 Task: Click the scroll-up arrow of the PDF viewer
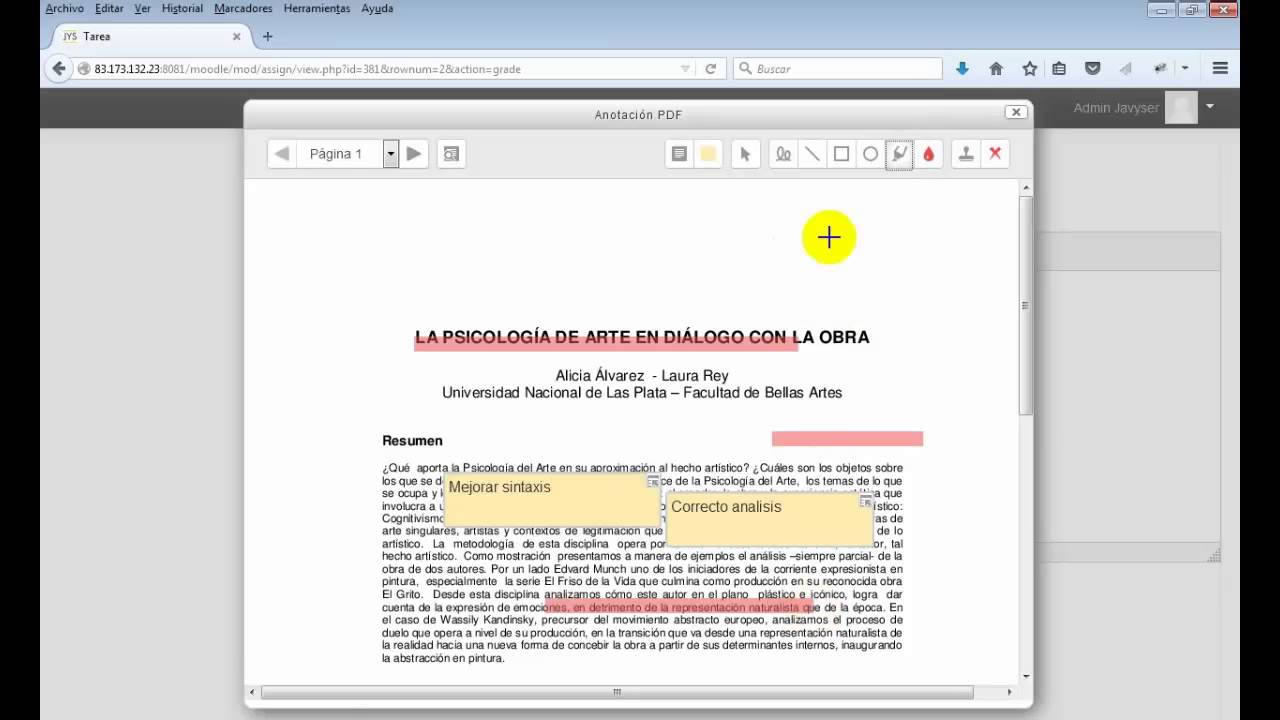(x=1025, y=188)
